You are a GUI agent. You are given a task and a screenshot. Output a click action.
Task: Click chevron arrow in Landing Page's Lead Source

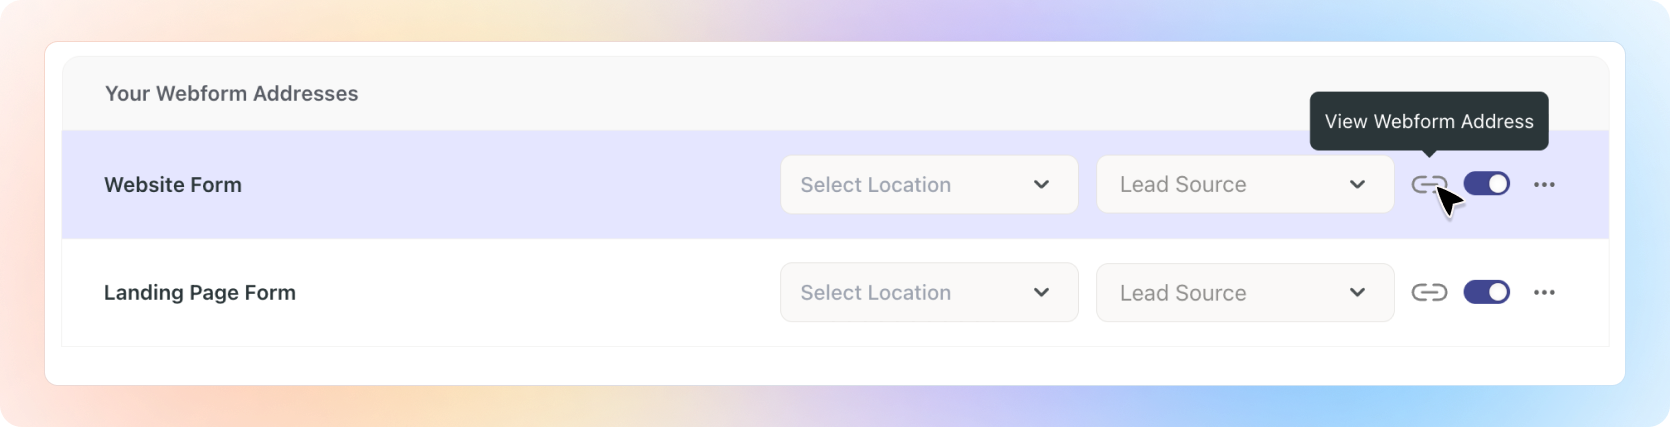pyautogui.click(x=1357, y=292)
